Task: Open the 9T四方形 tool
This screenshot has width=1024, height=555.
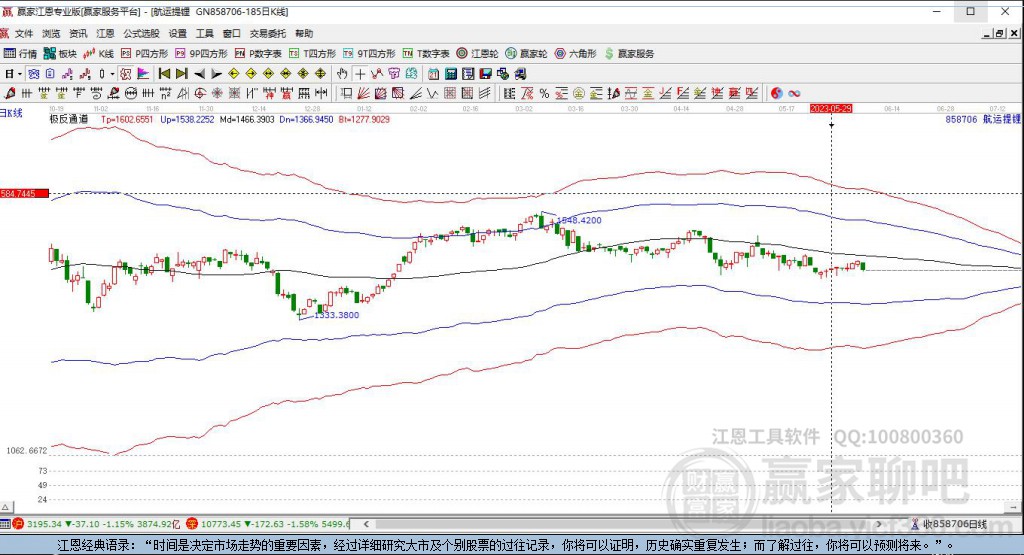Action: click(x=369, y=54)
